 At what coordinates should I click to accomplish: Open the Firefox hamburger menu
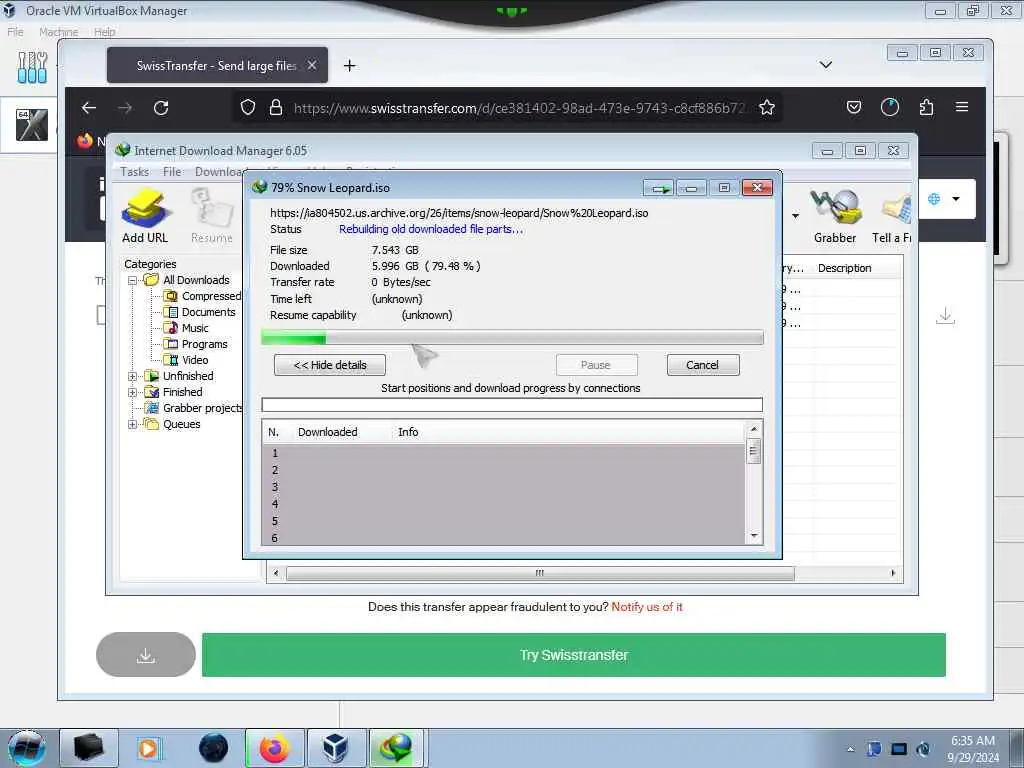(962, 106)
